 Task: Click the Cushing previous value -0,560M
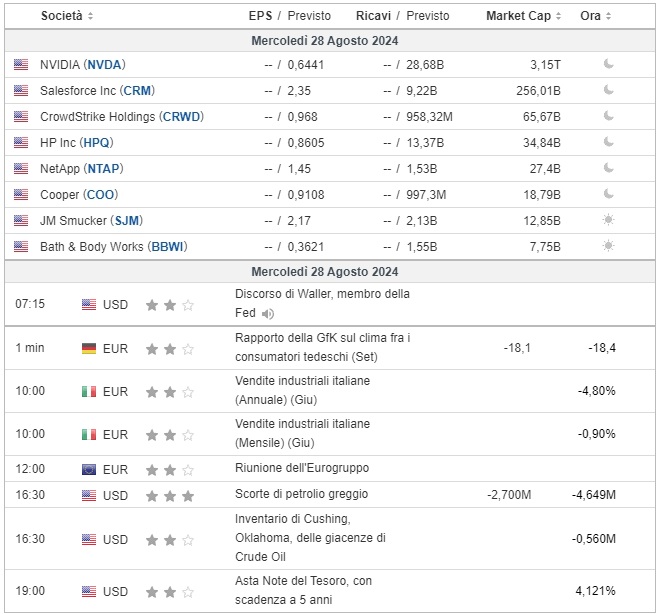pos(594,539)
